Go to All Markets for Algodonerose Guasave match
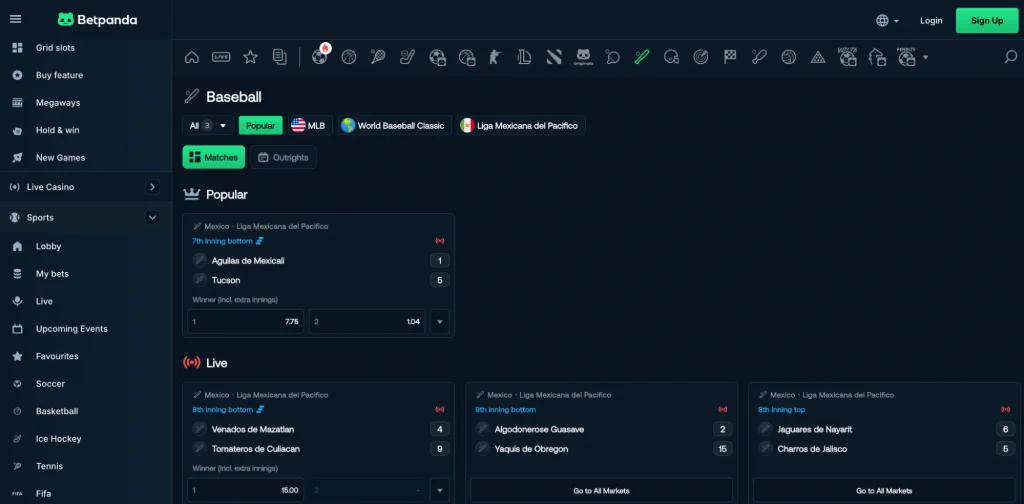 [x=601, y=491]
